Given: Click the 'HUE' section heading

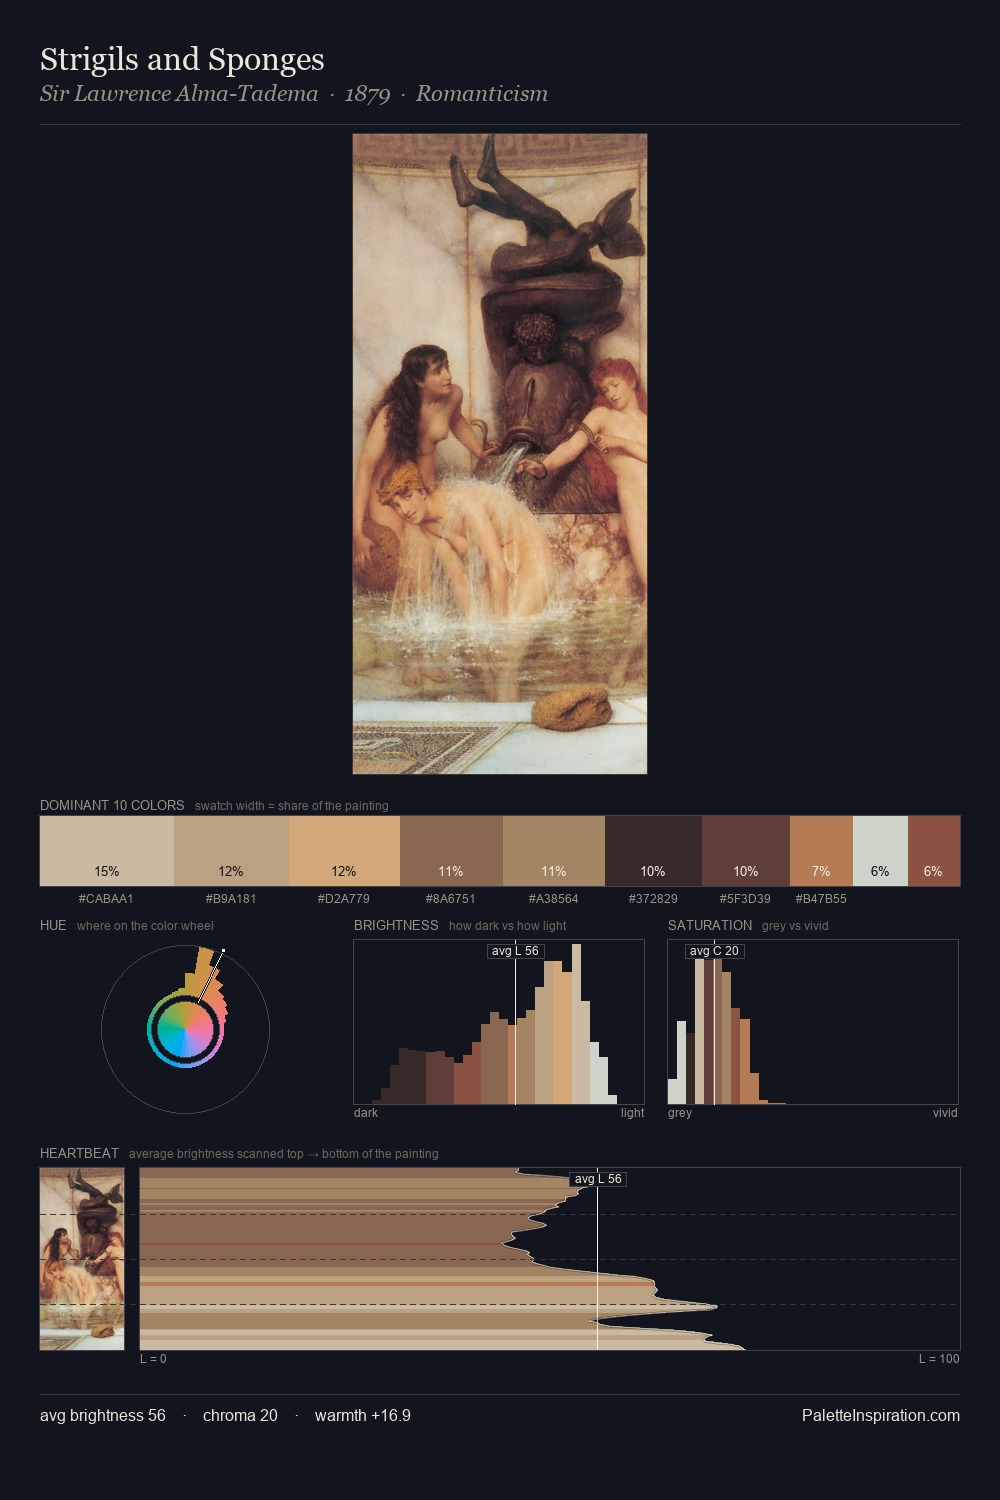Looking at the screenshot, I should pos(53,925).
